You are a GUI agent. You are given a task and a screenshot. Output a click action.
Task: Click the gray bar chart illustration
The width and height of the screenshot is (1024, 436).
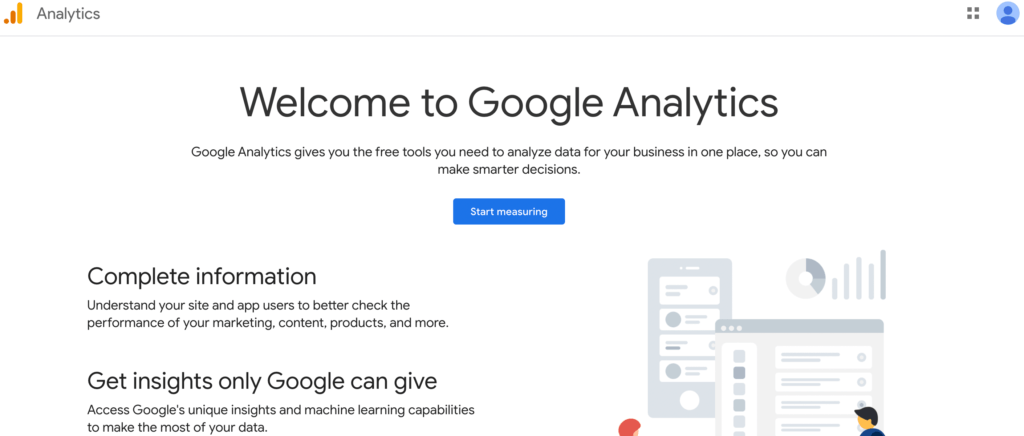[859, 276]
